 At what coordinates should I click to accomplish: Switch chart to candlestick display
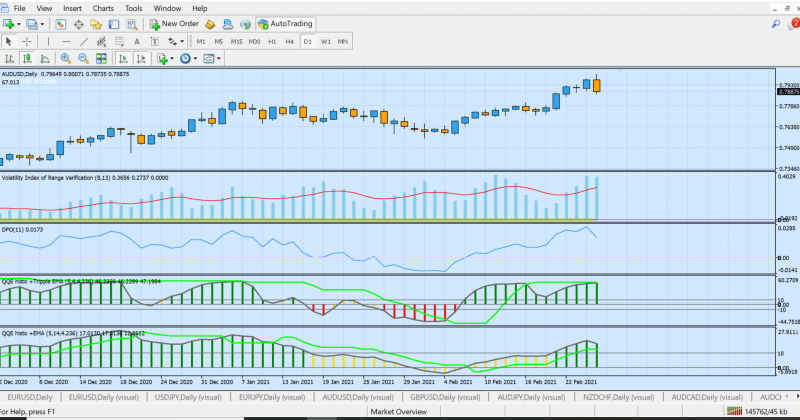pos(27,59)
